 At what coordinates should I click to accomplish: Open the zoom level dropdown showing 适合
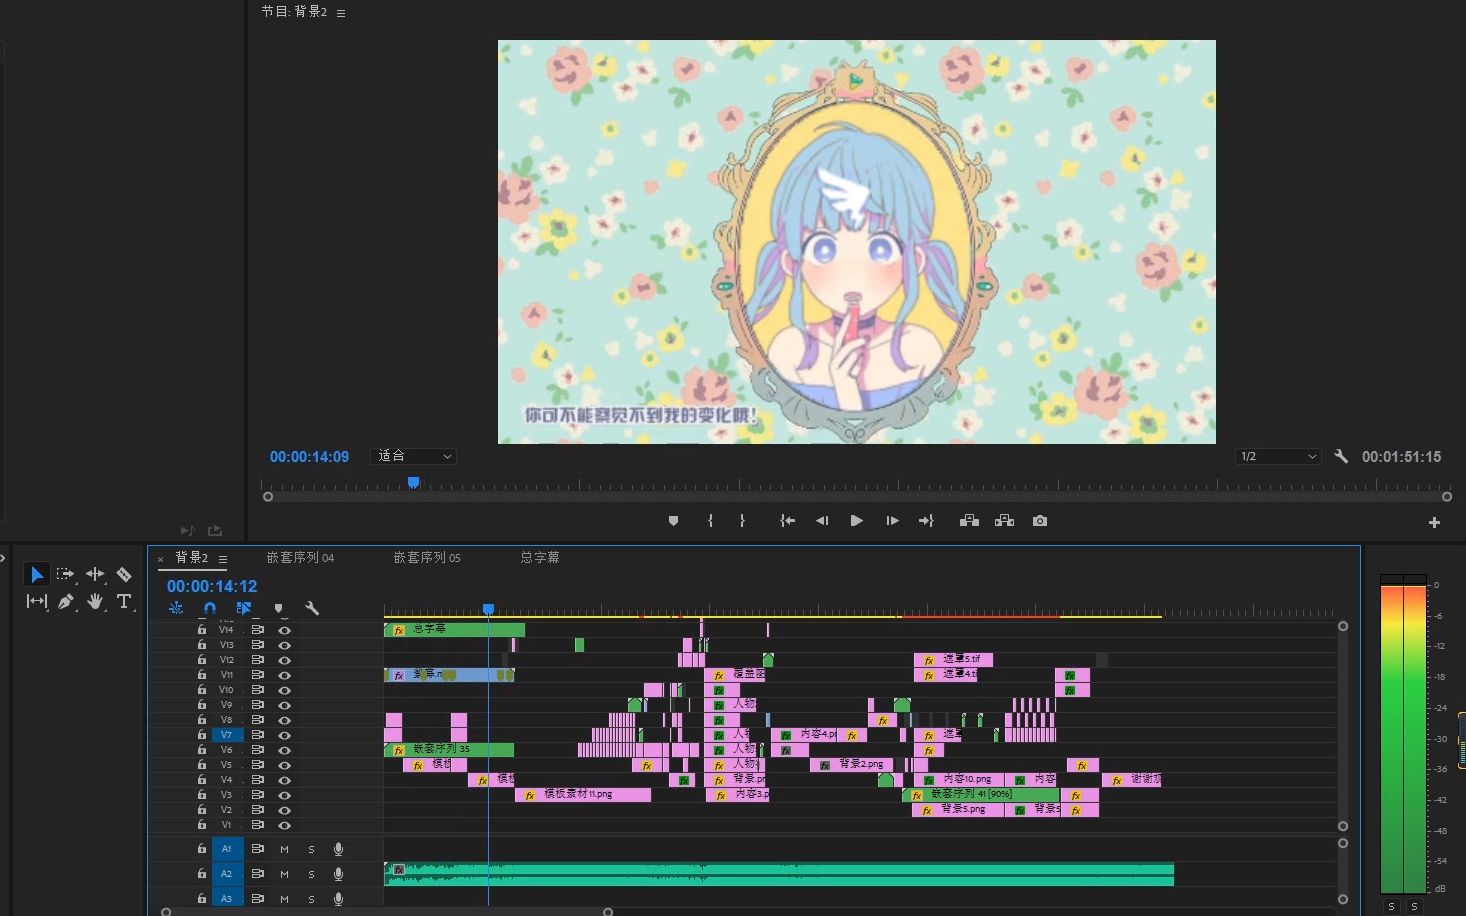click(x=414, y=456)
